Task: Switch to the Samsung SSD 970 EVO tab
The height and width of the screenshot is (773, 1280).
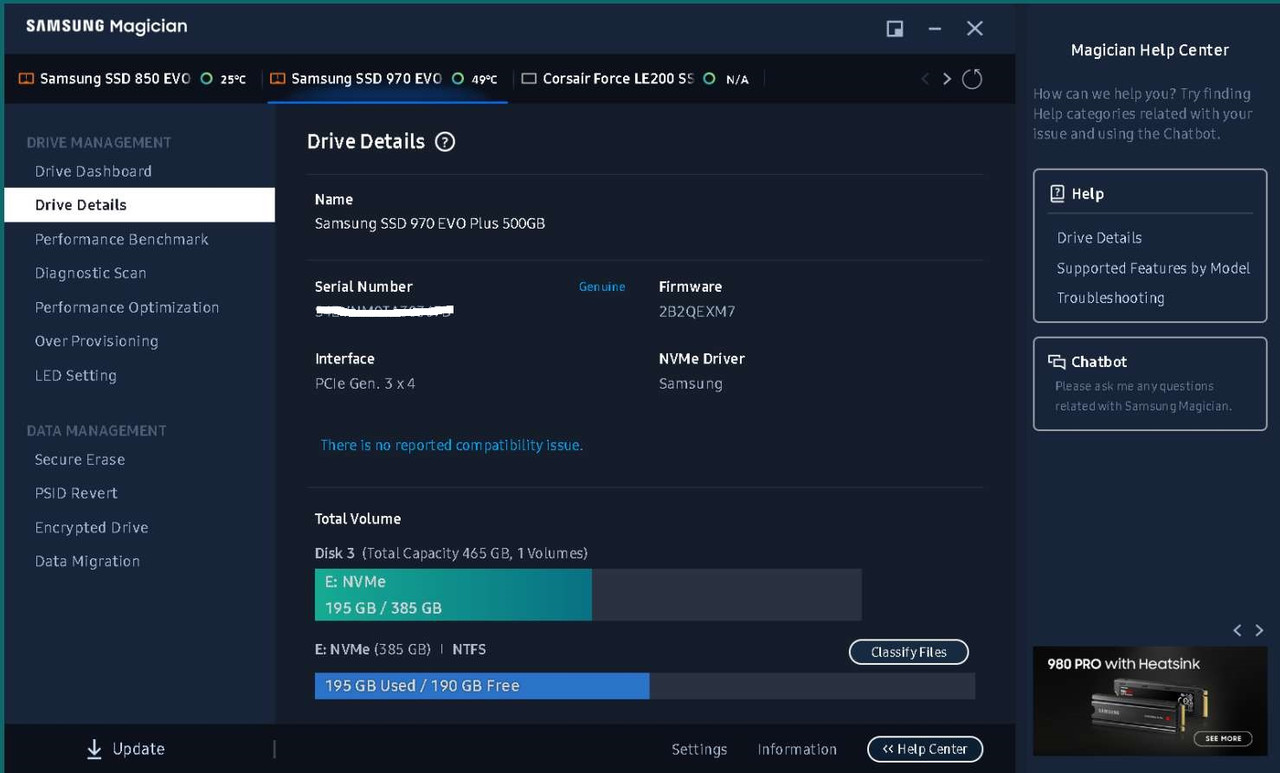Action: (388, 79)
